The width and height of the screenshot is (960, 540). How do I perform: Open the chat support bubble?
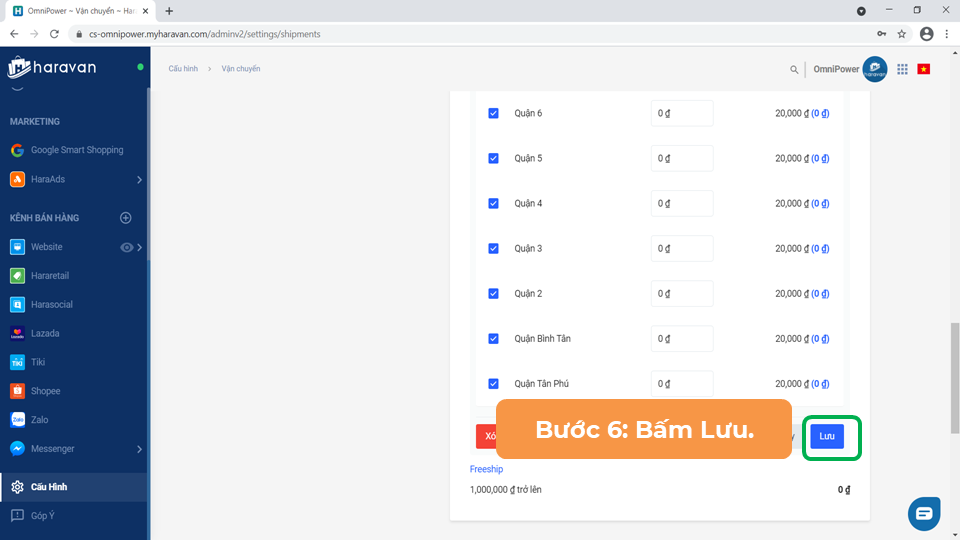(924, 513)
